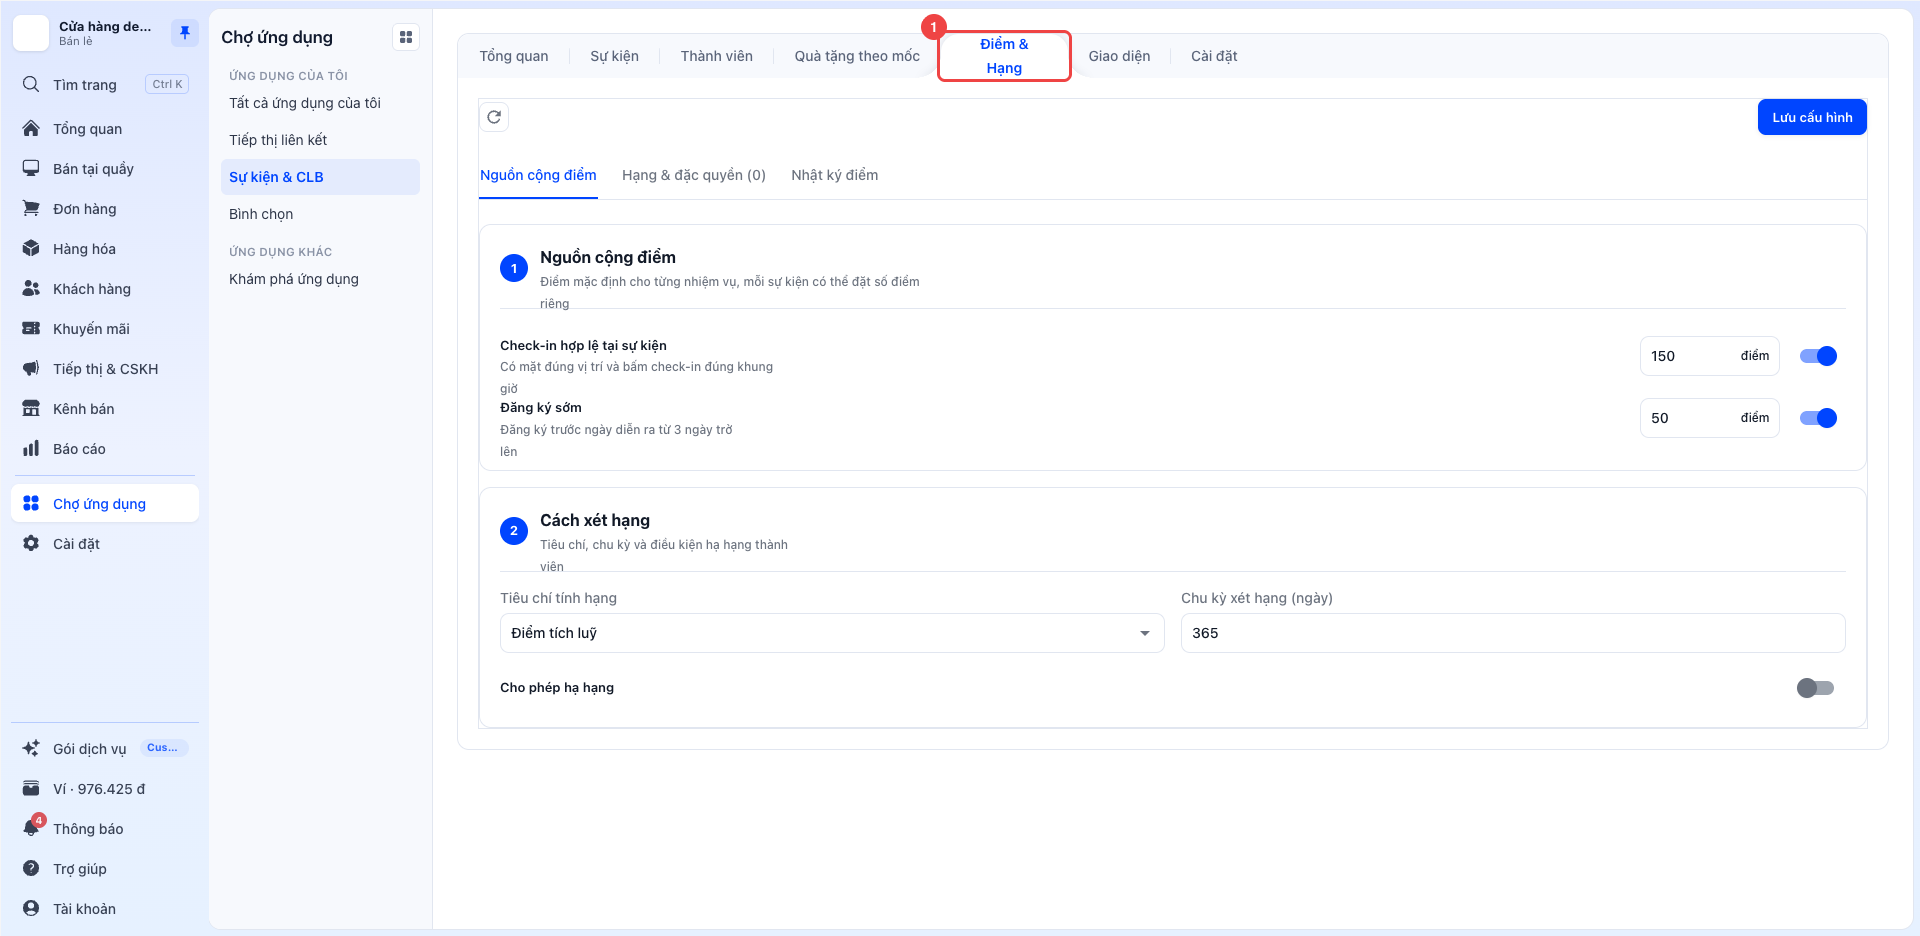Image resolution: width=1920 pixels, height=936 pixels.
Task: Disable the Check-in hợp lệ tại sự kiện toggle
Action: [x=1818, y=356]
